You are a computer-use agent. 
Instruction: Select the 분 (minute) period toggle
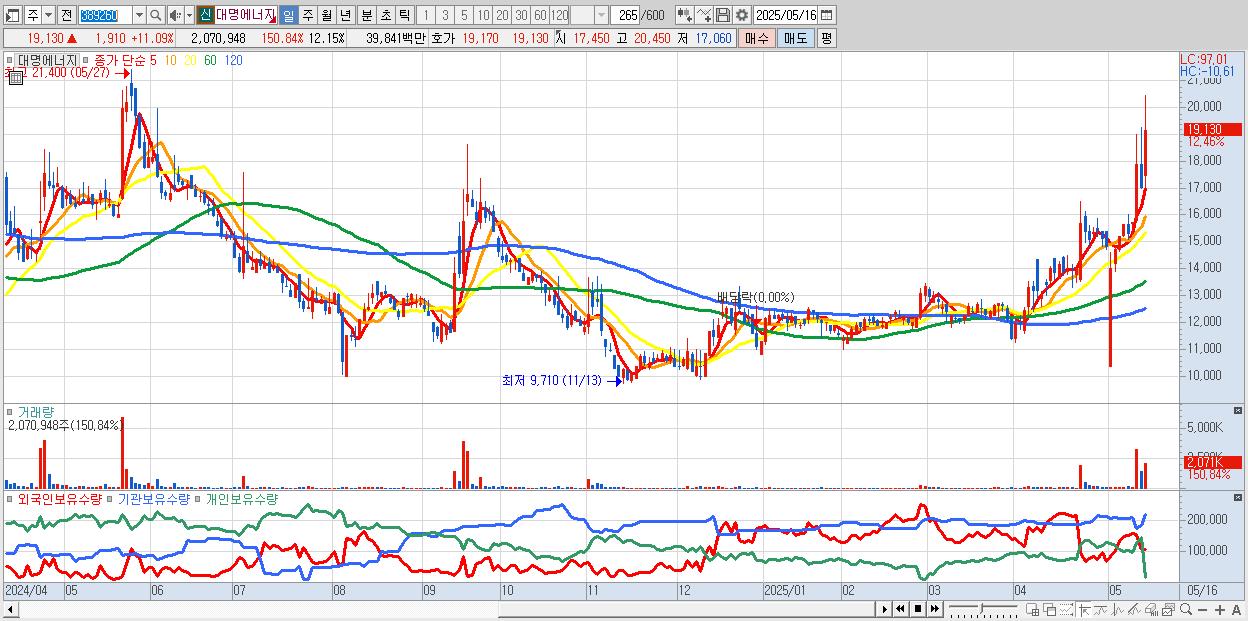click(x=366, y=15)
